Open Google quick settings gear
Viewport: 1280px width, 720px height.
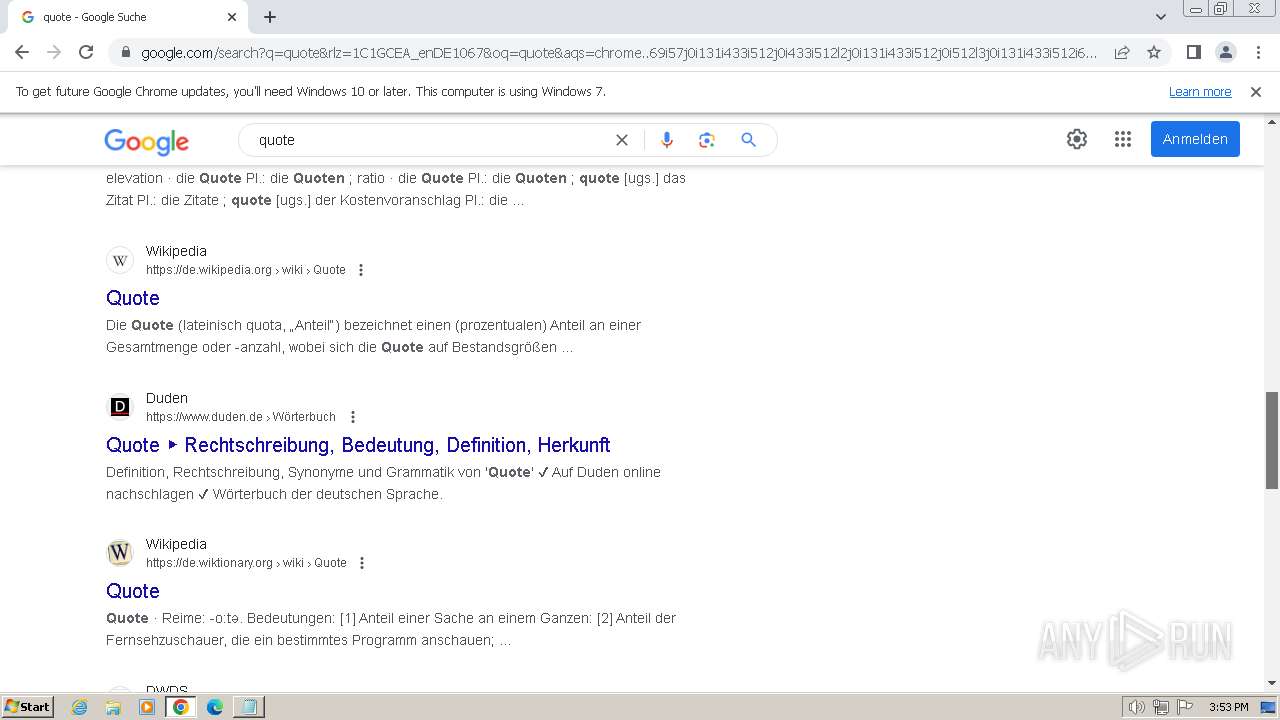1077,139
